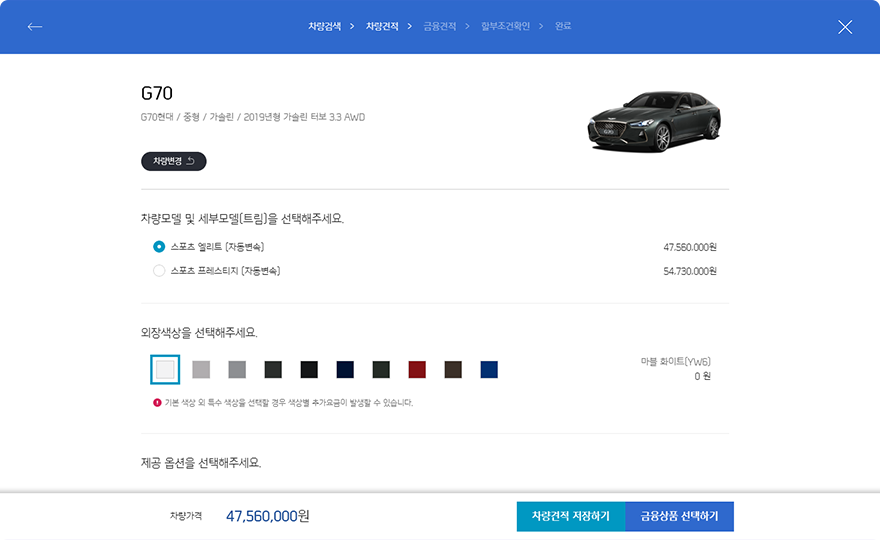This screenshot has height=540, width=880.
Task: Click the red warning icon beside color notice
Action: coord(157,402)
